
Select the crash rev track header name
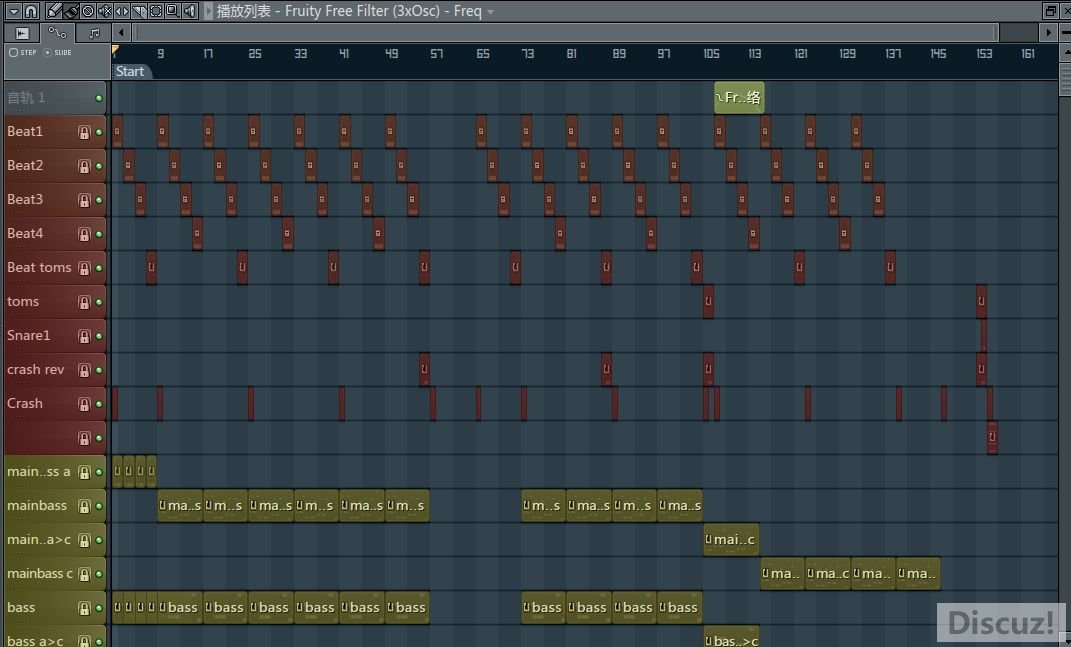pos(36,370)
